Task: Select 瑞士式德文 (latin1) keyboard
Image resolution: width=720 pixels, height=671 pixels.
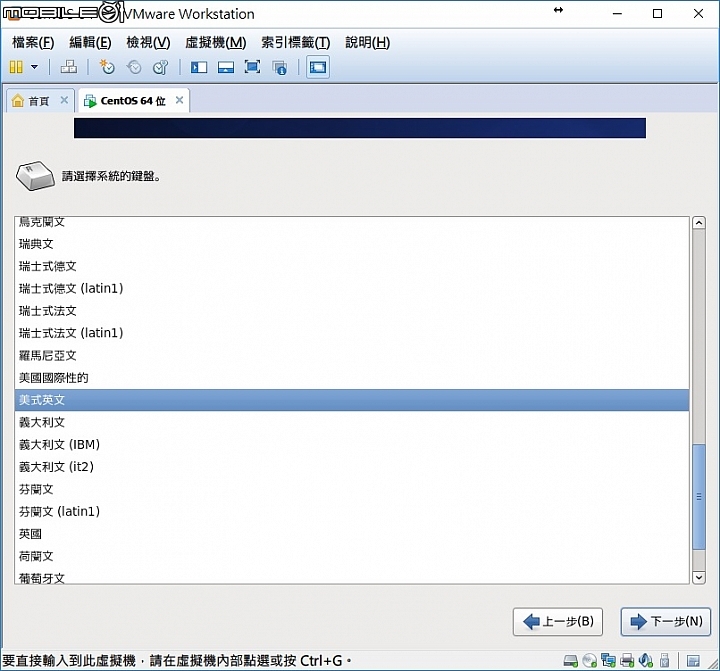Action: [352, 288]
